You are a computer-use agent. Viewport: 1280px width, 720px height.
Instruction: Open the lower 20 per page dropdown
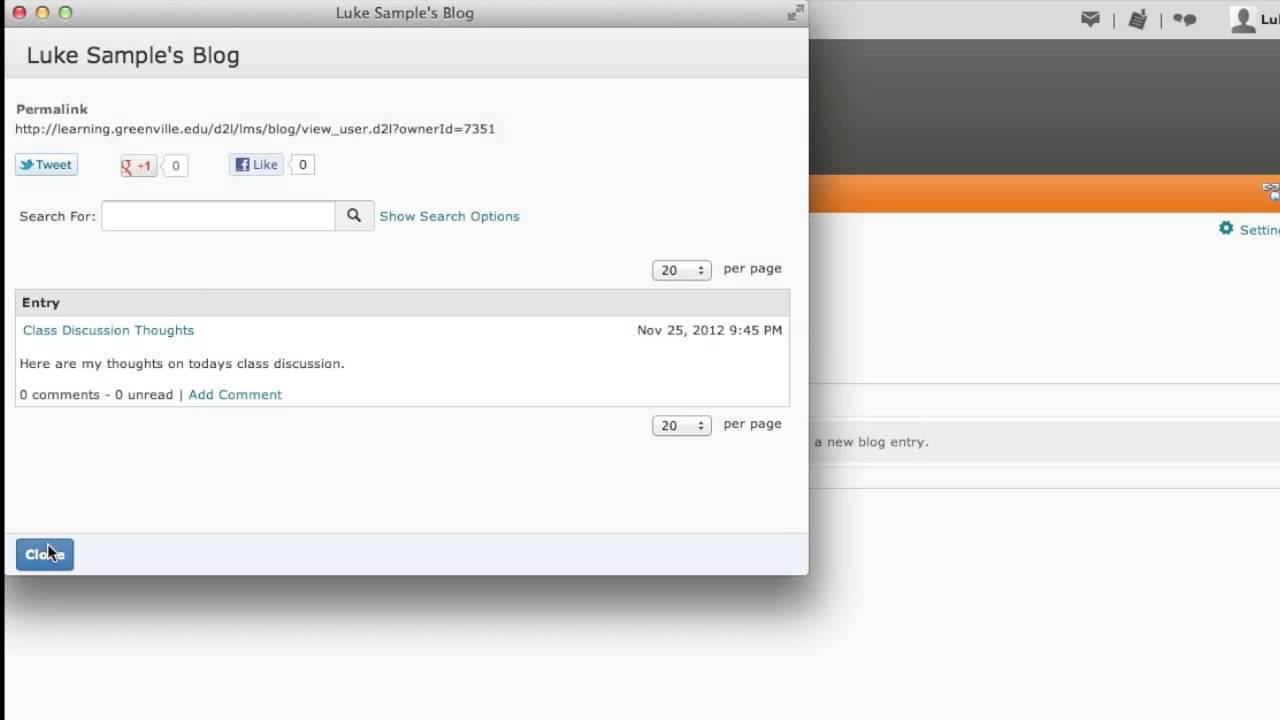(681, 425)
